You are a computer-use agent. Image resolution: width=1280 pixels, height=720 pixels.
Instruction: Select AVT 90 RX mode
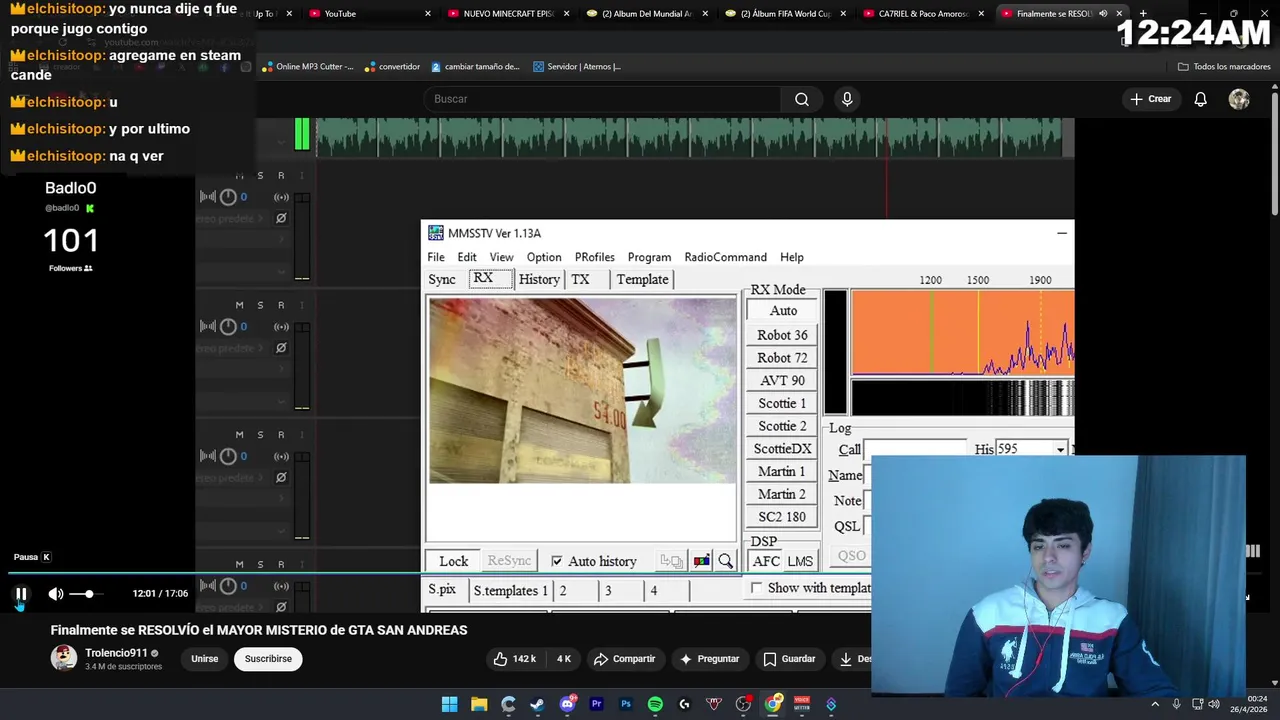pos(782,381)
